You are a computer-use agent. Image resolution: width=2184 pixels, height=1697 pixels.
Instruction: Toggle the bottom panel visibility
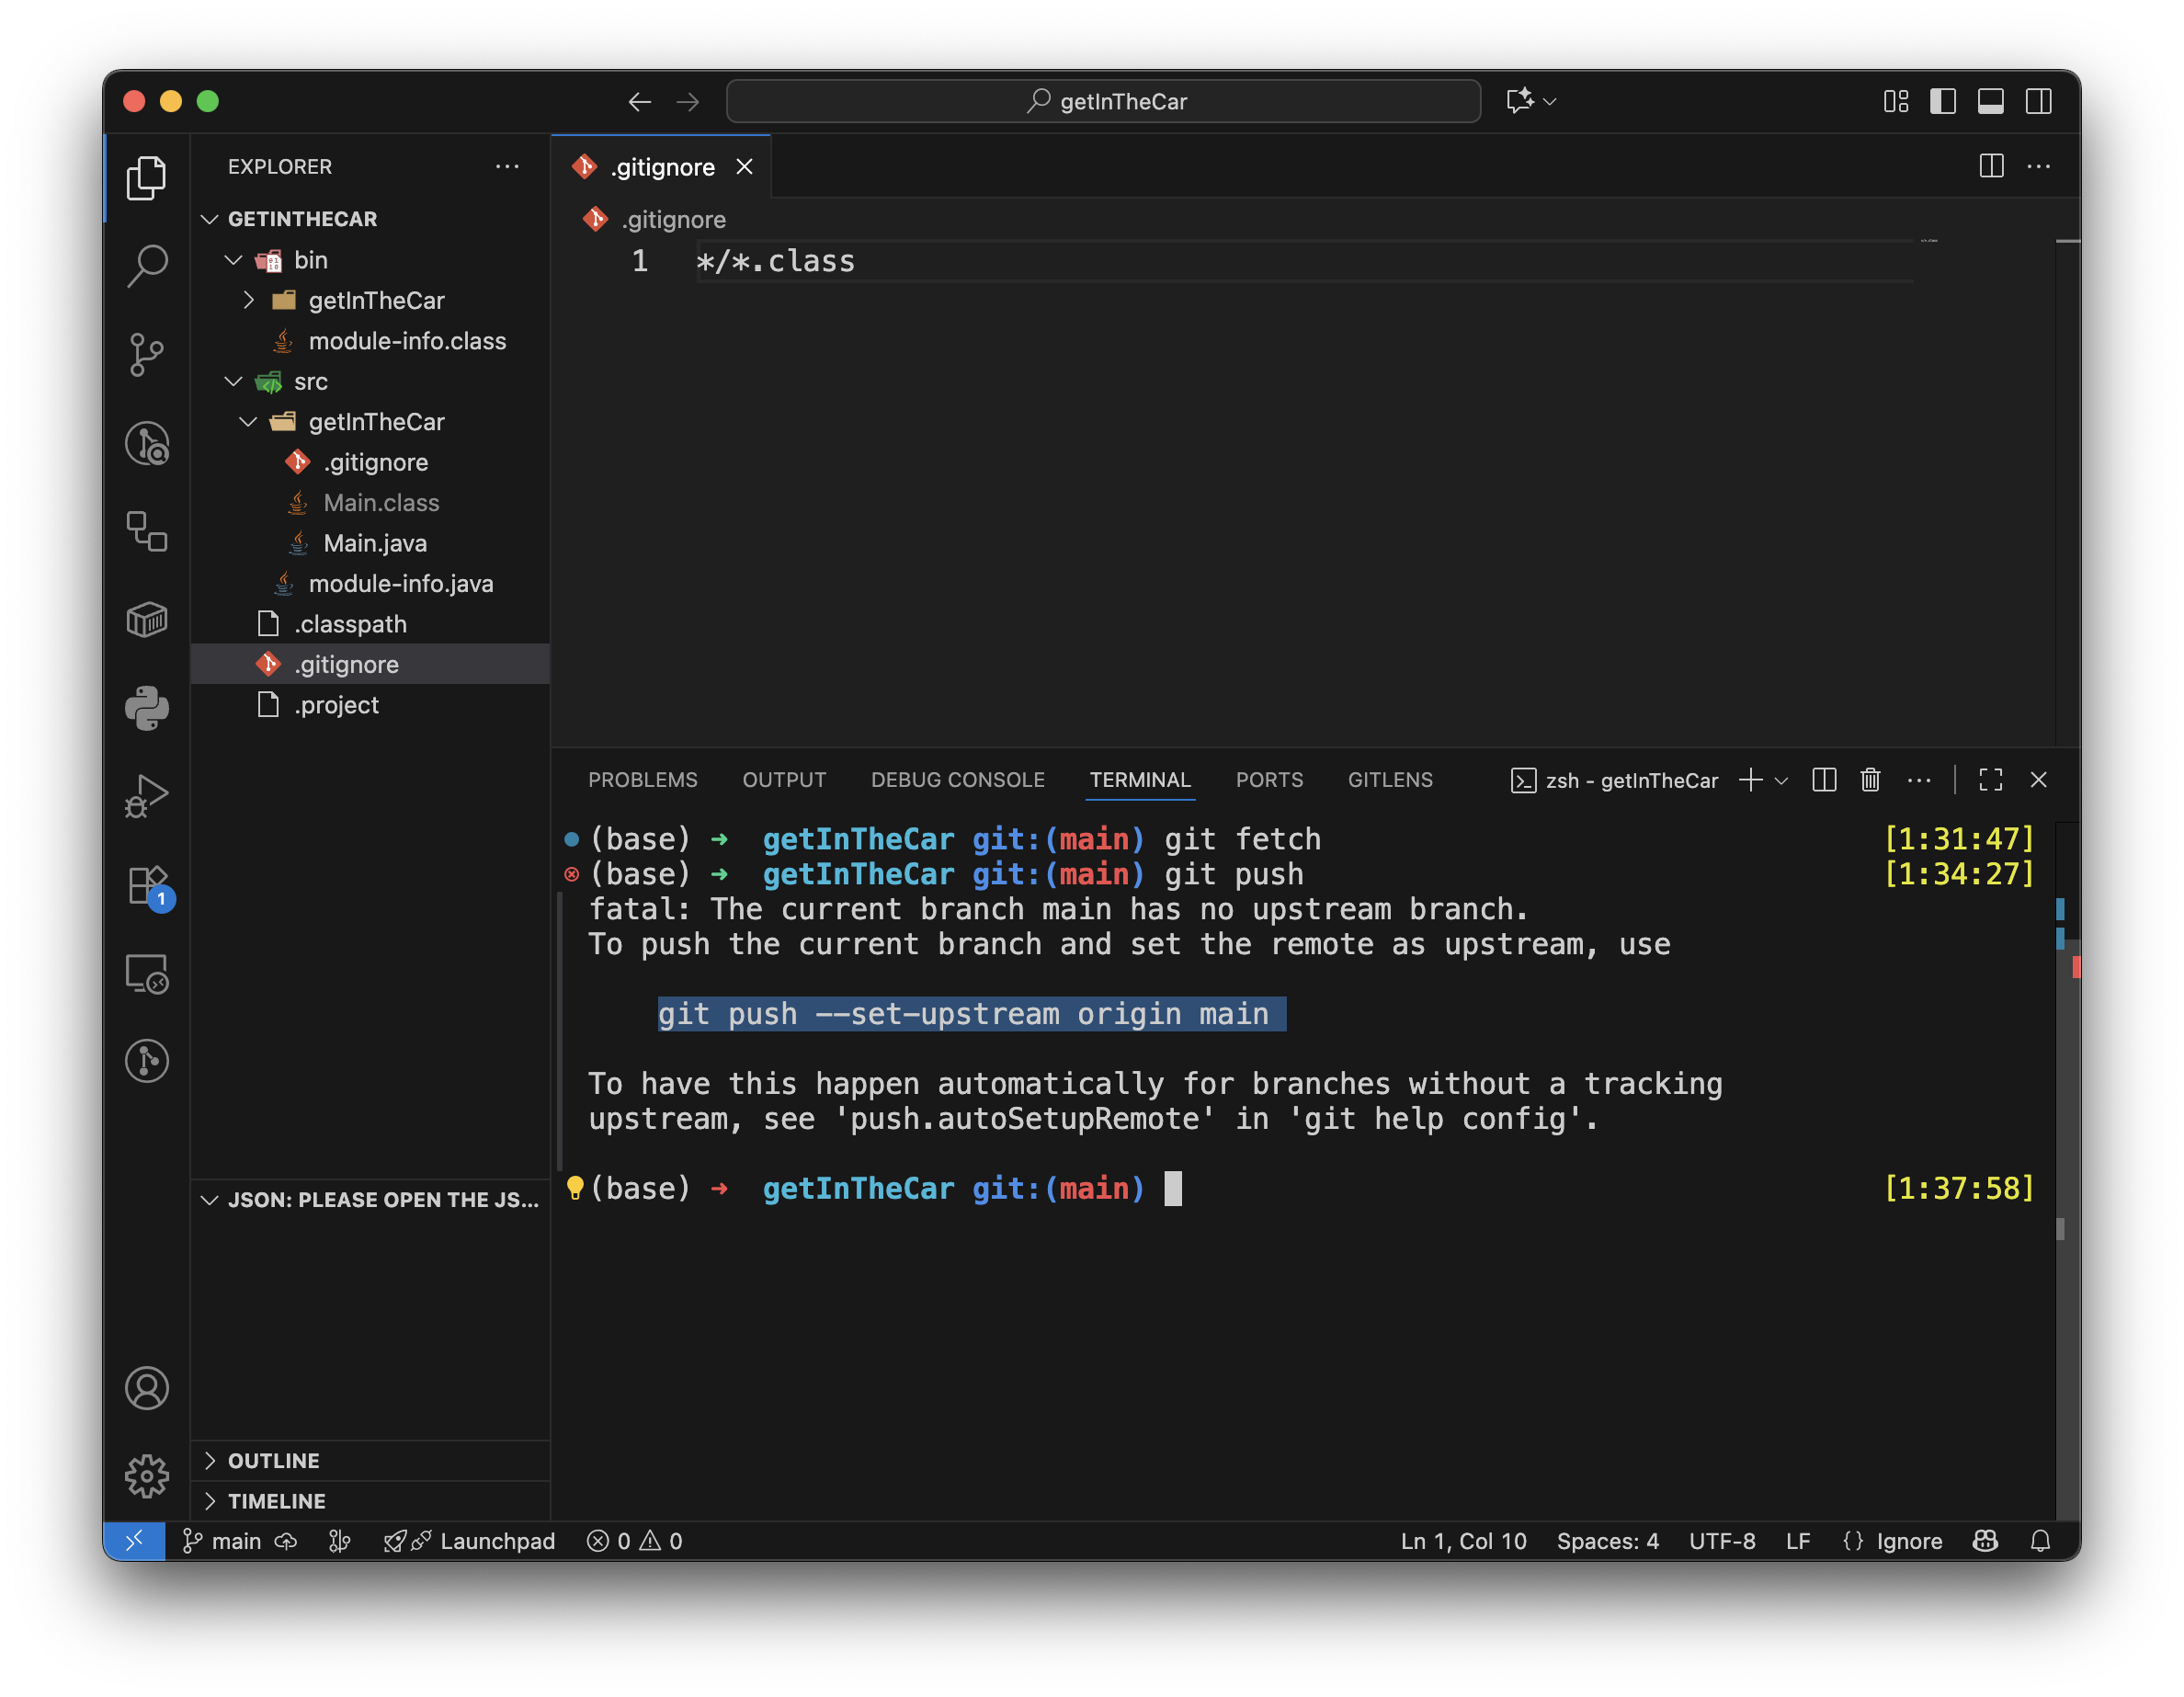coord(1990,101)
